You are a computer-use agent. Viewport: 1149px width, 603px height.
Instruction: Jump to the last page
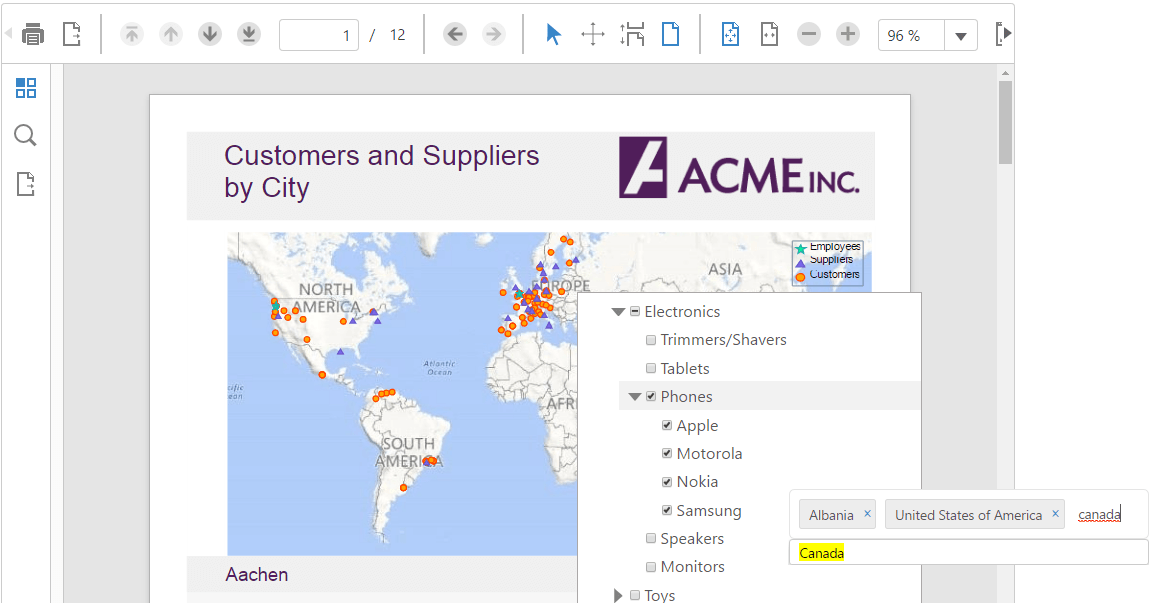coord(248,33)
